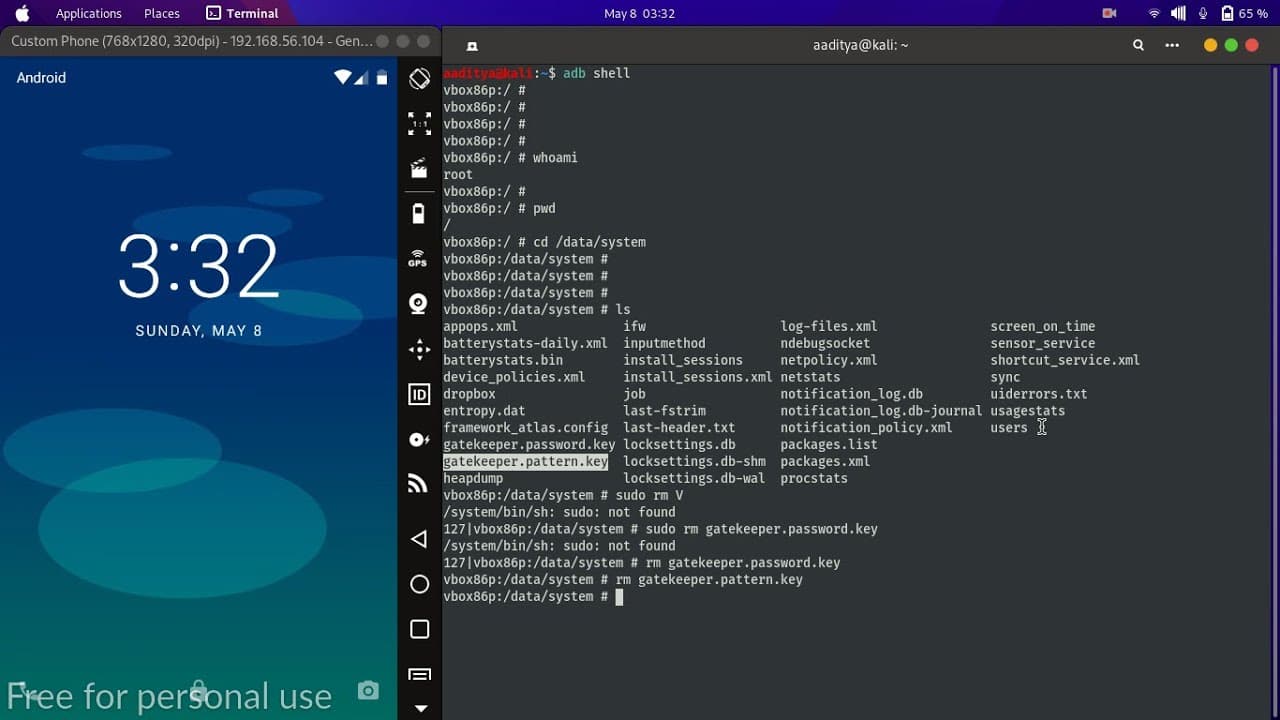This screenshot has width=1280, height=720.
Task: Click shortcut_service.xml in the listing
Action: click(x=1065, y=361)
